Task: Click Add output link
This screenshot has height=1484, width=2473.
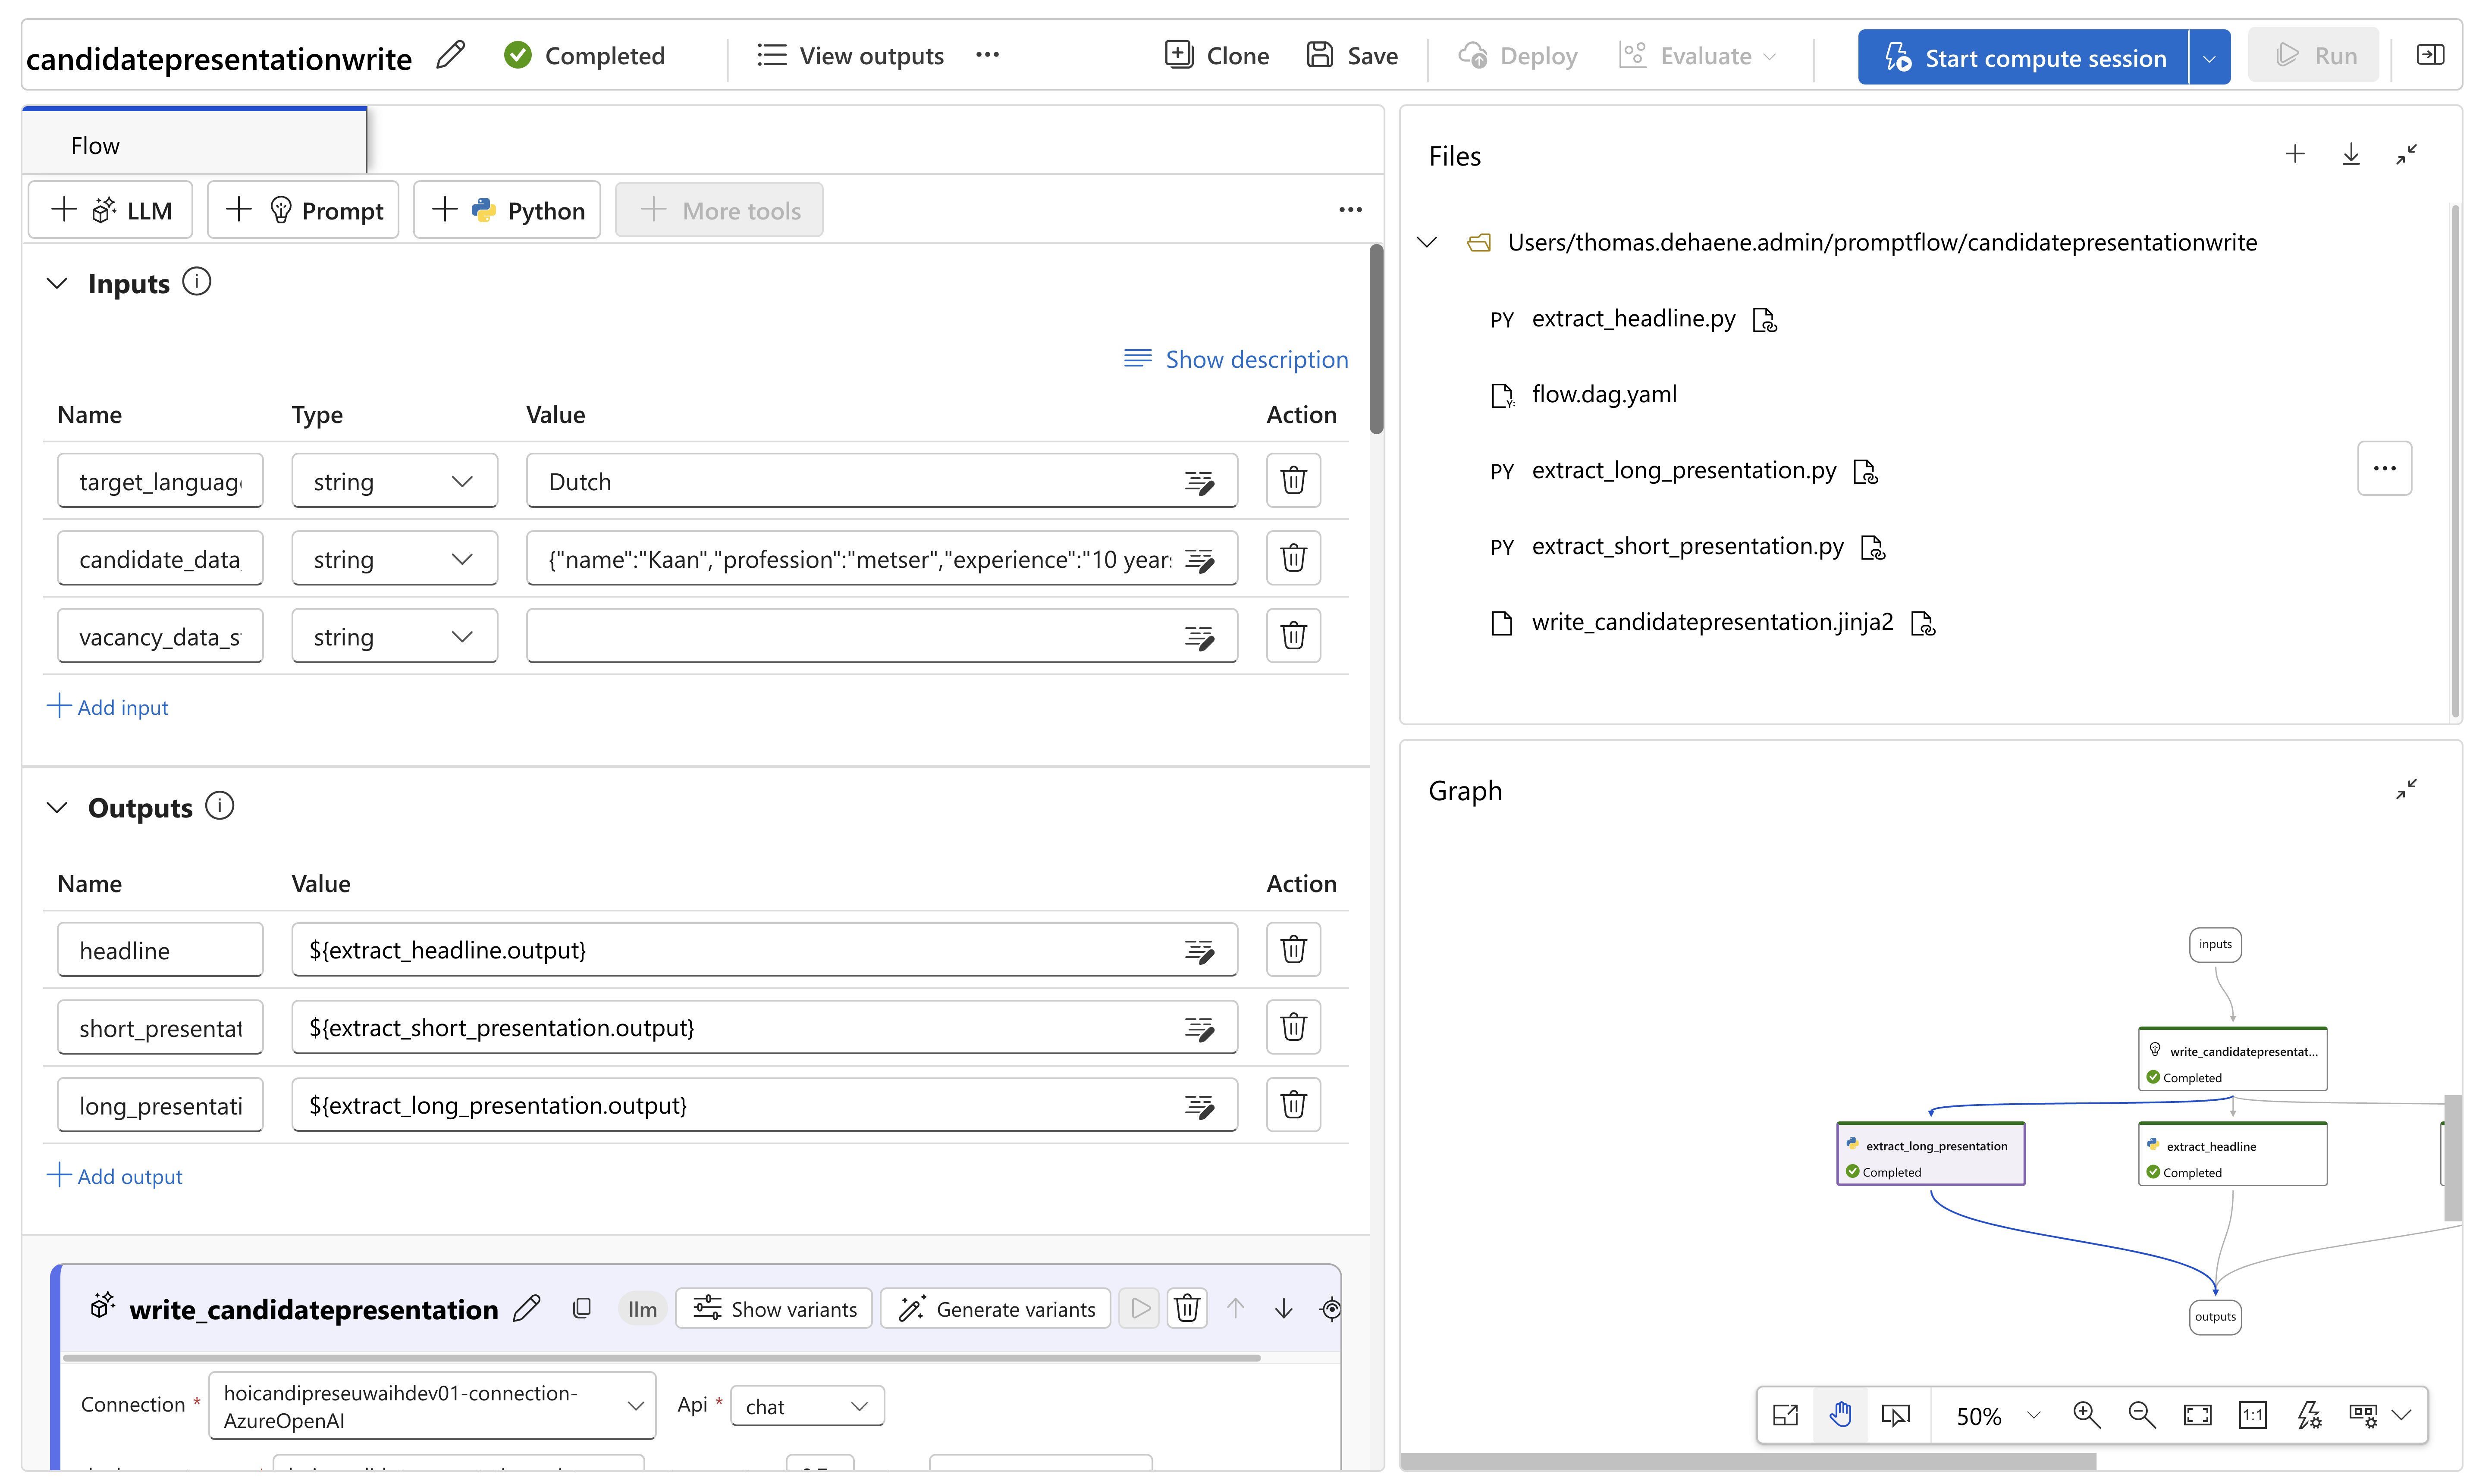Action: pos(115,1176)
